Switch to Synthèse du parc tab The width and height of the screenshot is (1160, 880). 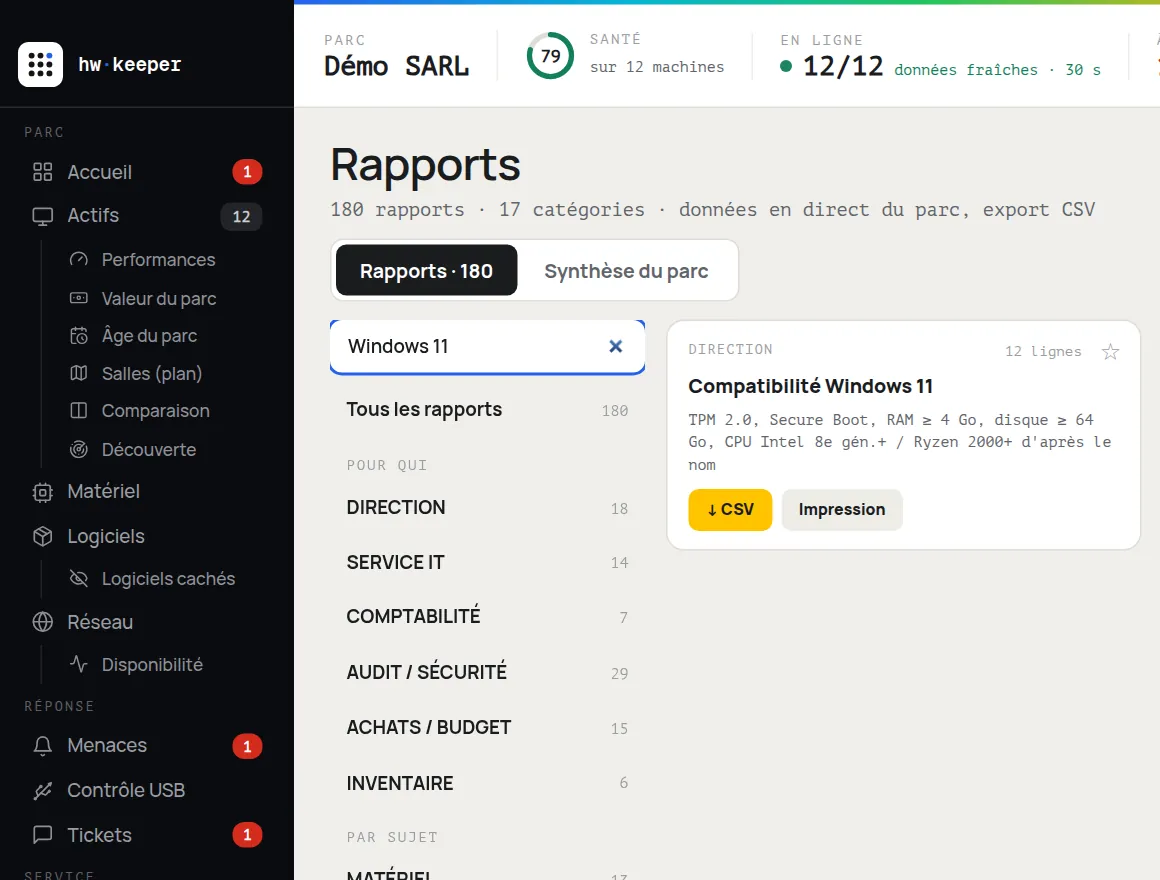pyautogui.click(x=627, y=271)
